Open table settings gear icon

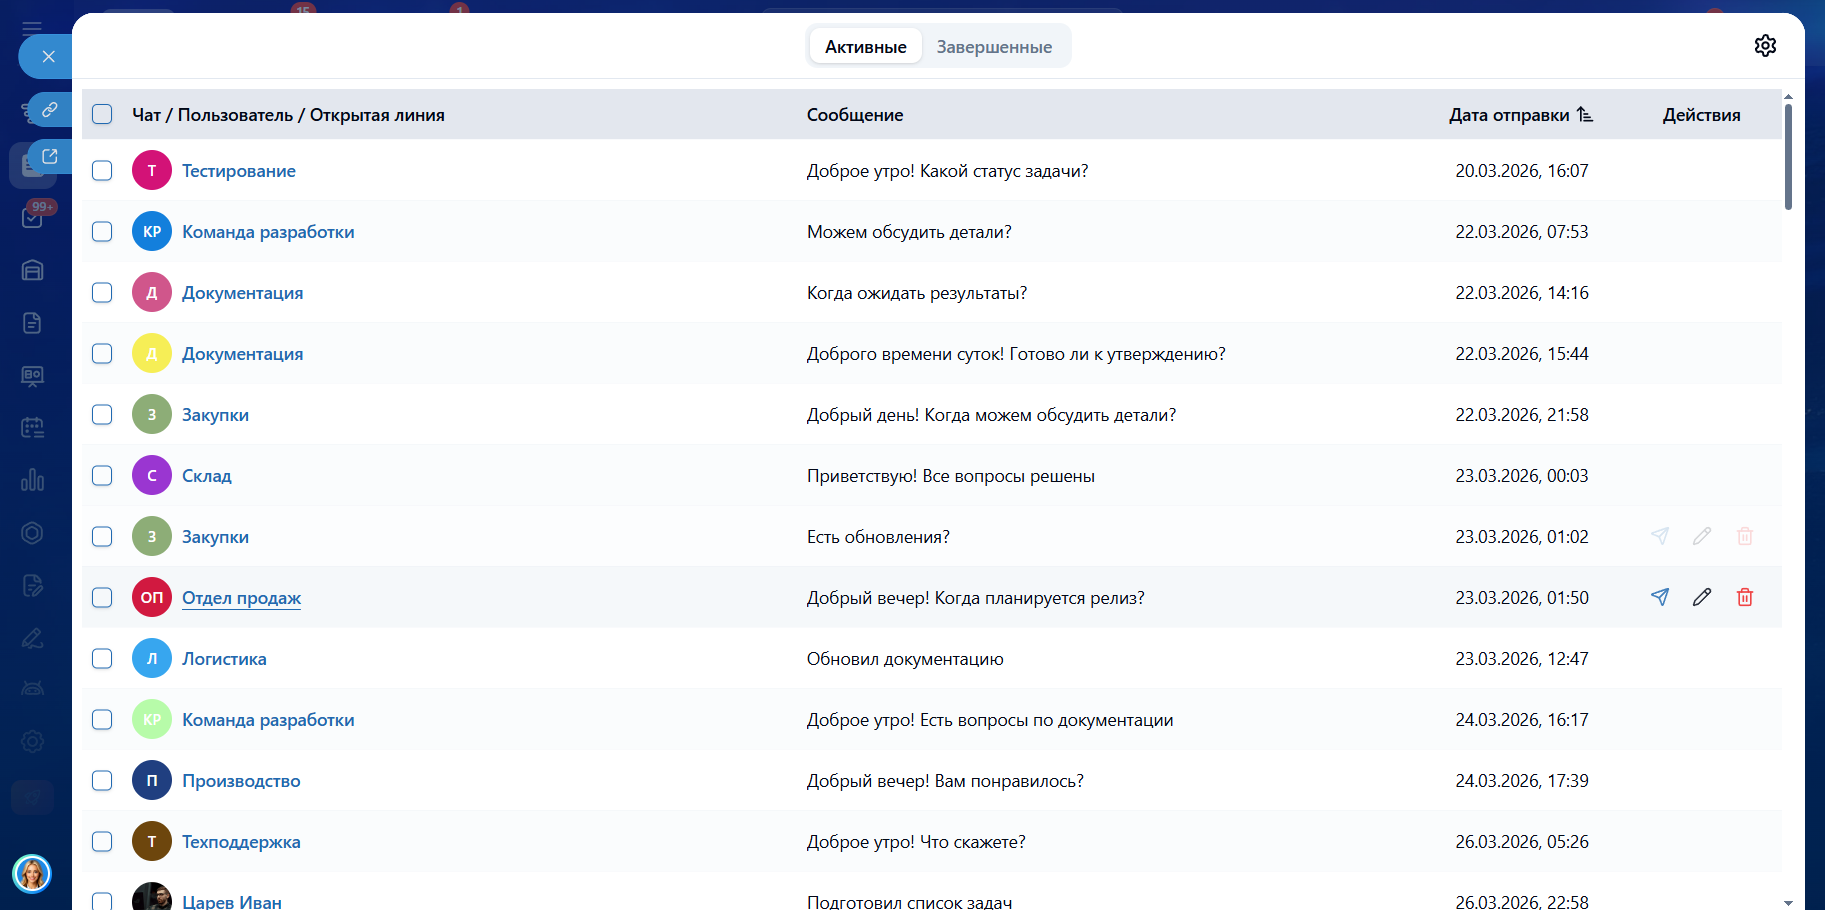pos(1765,46)
